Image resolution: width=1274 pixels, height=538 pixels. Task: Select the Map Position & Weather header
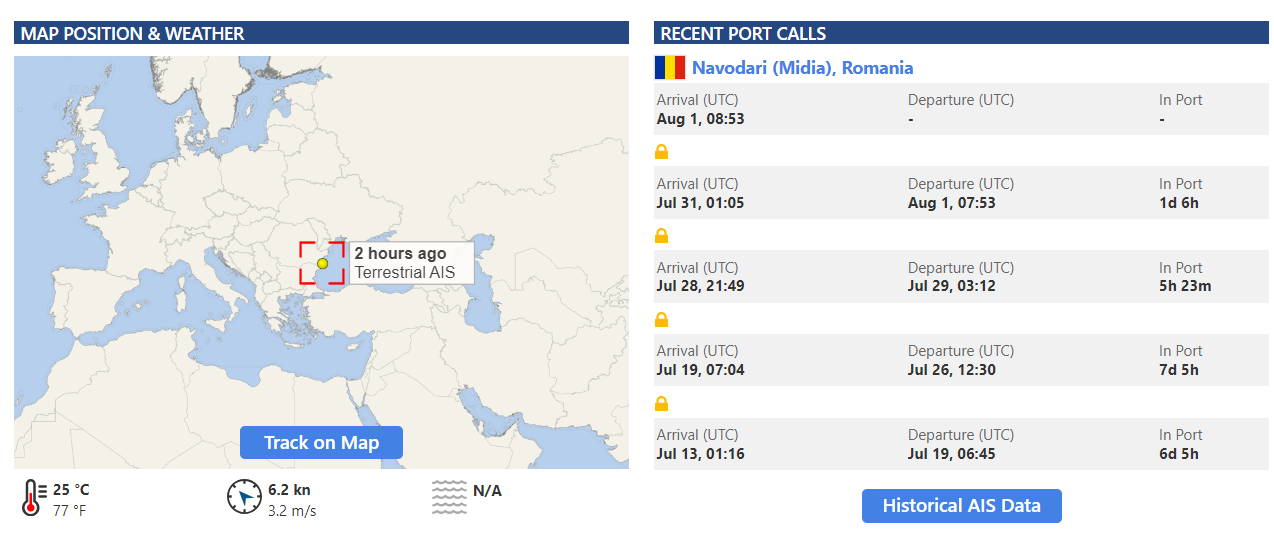point(321,33)
